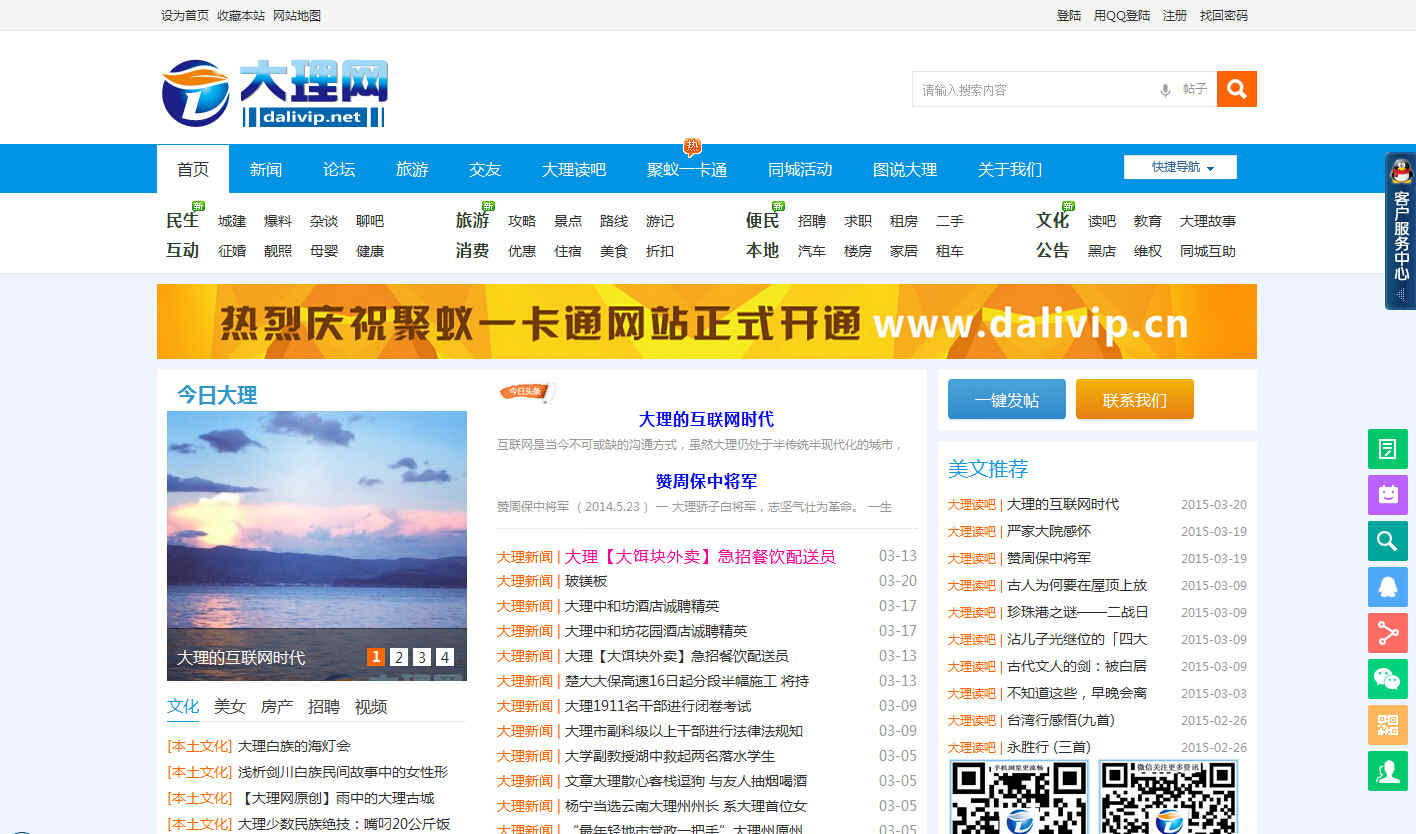This screenshot has width=1416, height=834.
Task: Click the orange 聚蚁一卡通 celebration banner
Action: pyautogui.click(x=706, y=321)
